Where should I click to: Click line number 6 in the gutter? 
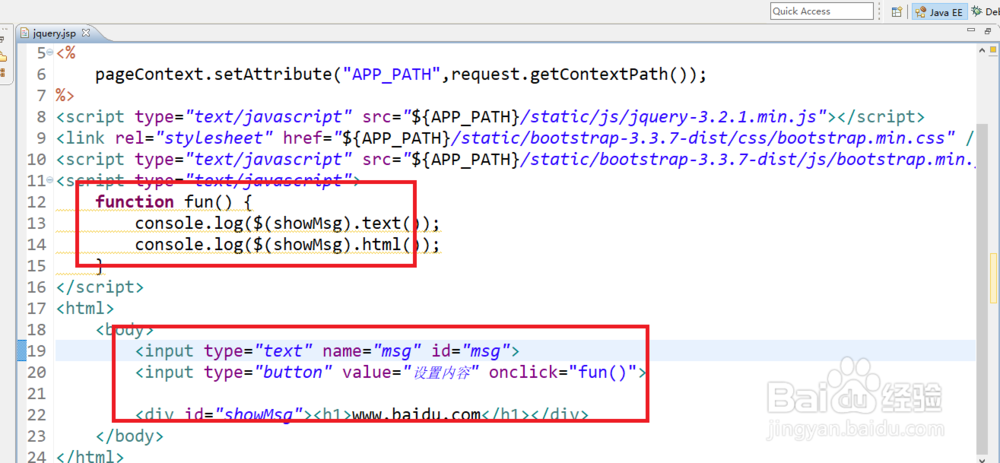(41, 74)
